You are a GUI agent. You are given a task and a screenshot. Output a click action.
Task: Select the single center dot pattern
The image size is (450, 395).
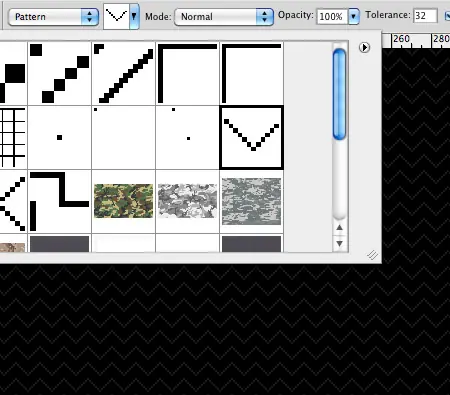[60, 137]
